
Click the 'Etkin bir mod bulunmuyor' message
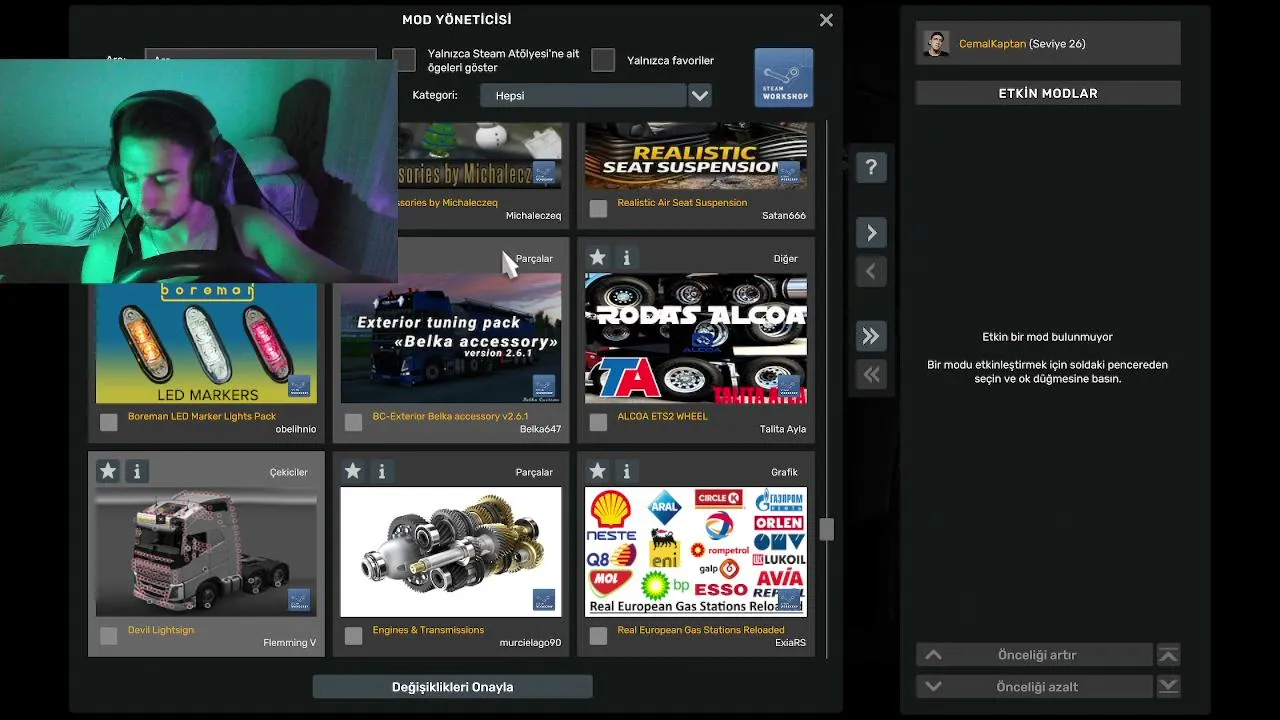point(1048,337)
